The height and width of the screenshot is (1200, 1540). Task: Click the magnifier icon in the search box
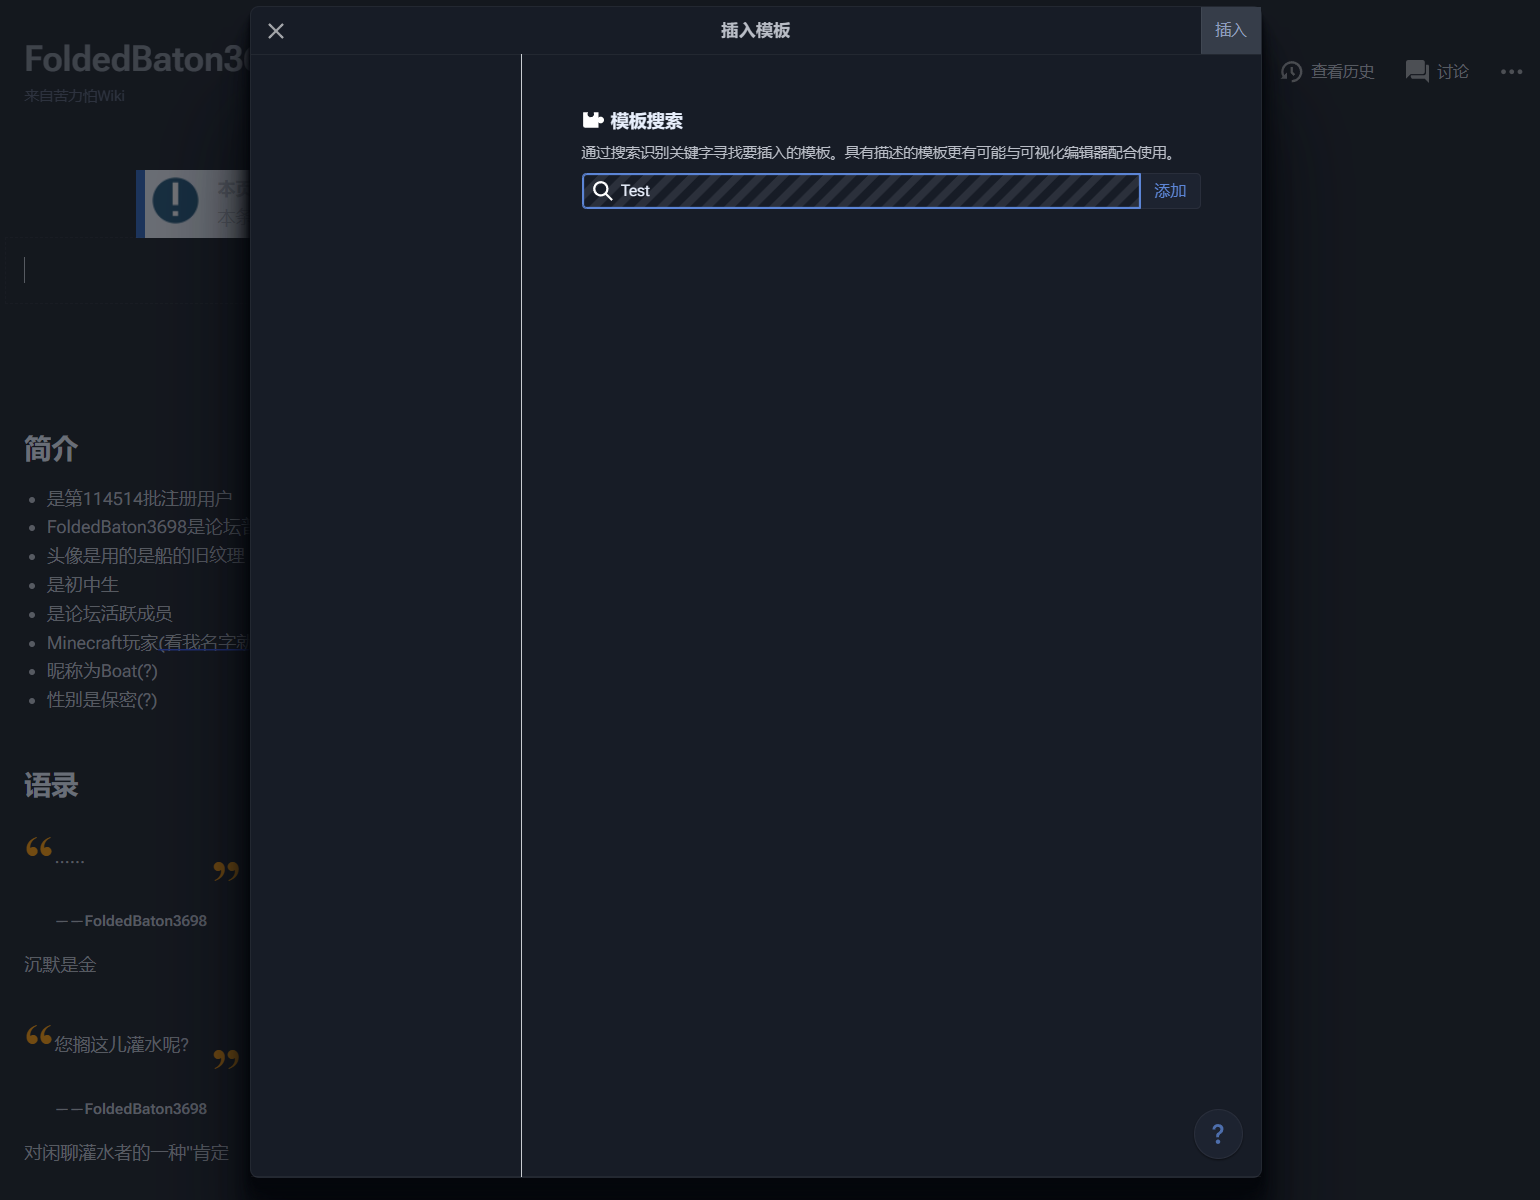602,191
